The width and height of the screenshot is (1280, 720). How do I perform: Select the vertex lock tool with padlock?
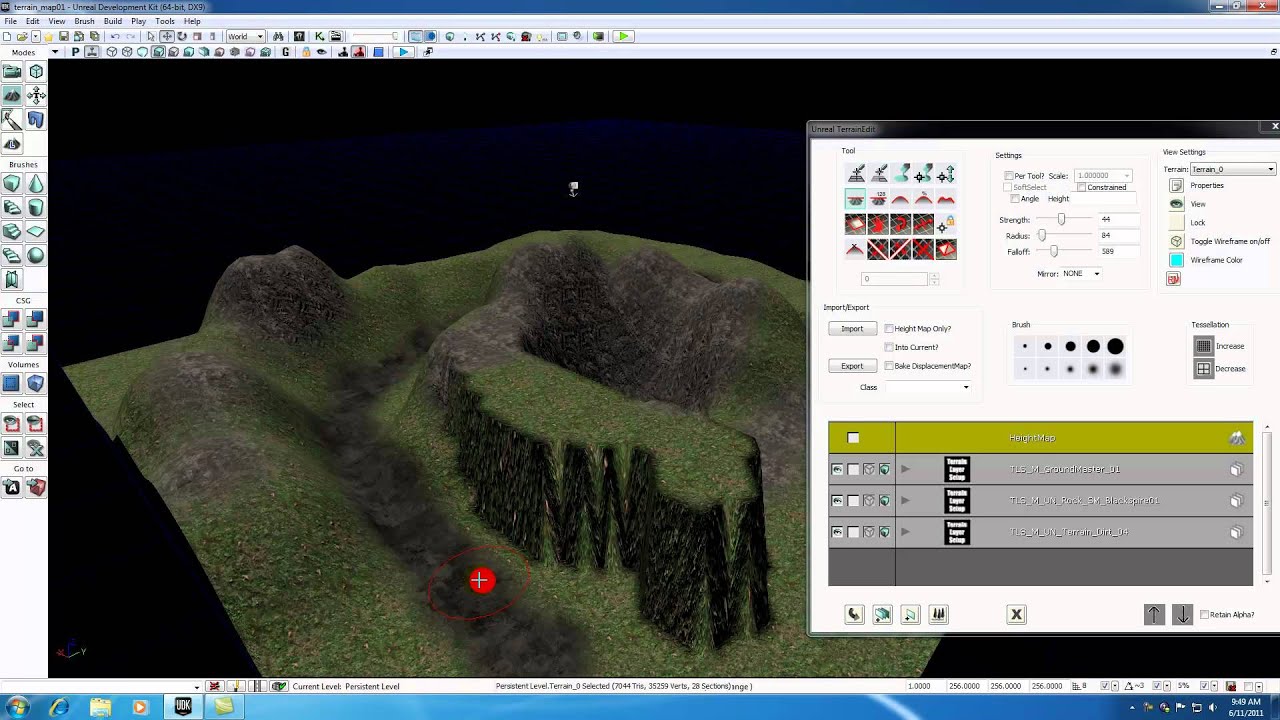pos(945,223)
